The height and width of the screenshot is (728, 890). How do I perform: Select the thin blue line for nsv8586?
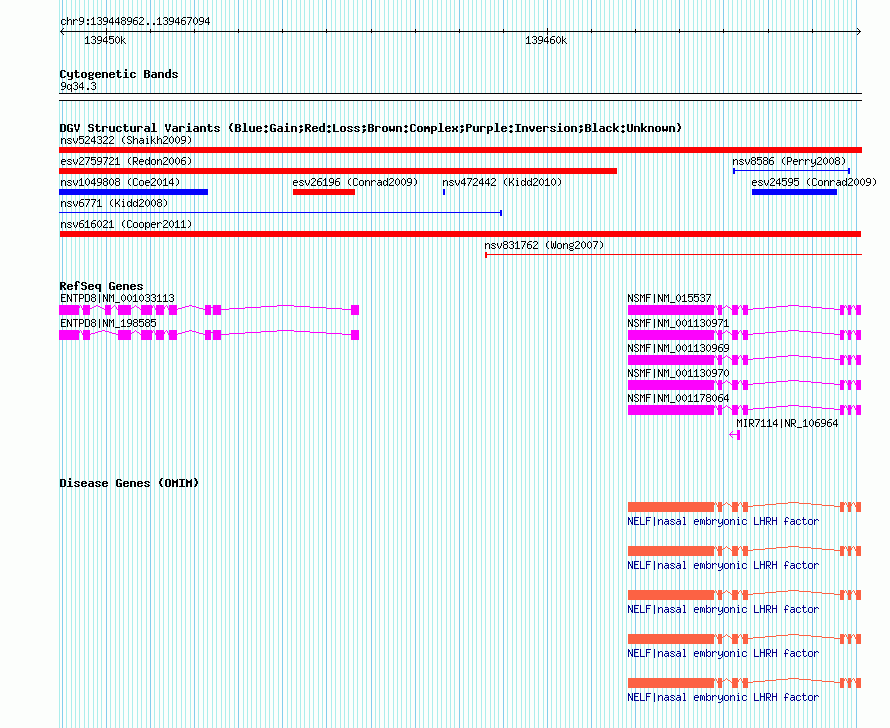791,171
